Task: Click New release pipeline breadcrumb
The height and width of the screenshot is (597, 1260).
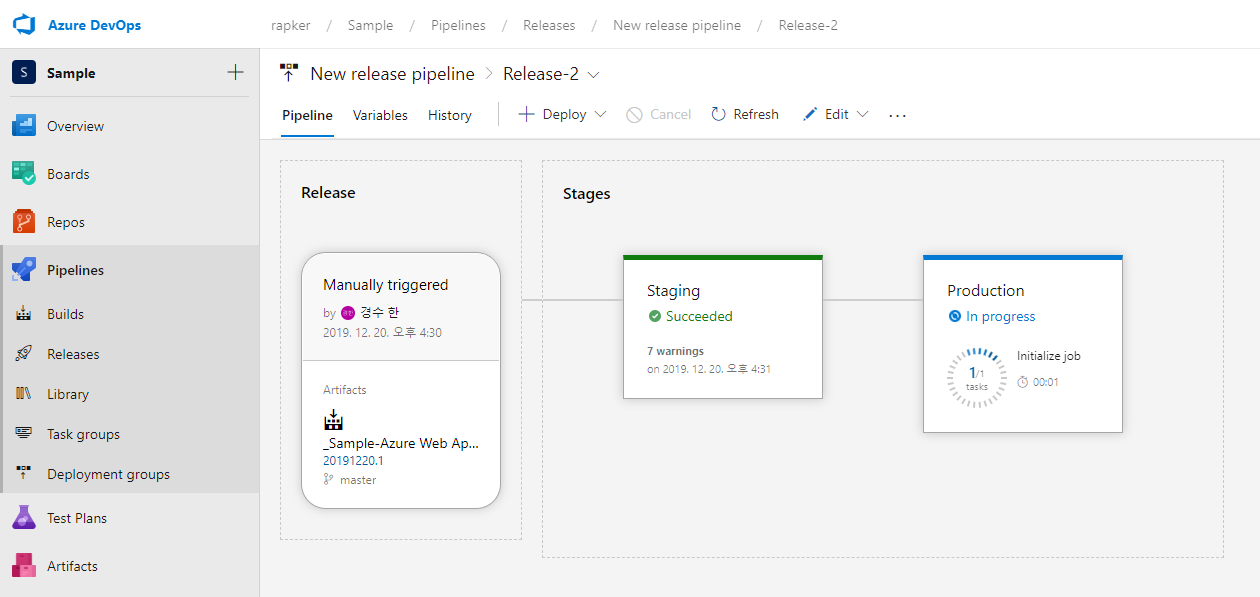Action: click(677, 25)
